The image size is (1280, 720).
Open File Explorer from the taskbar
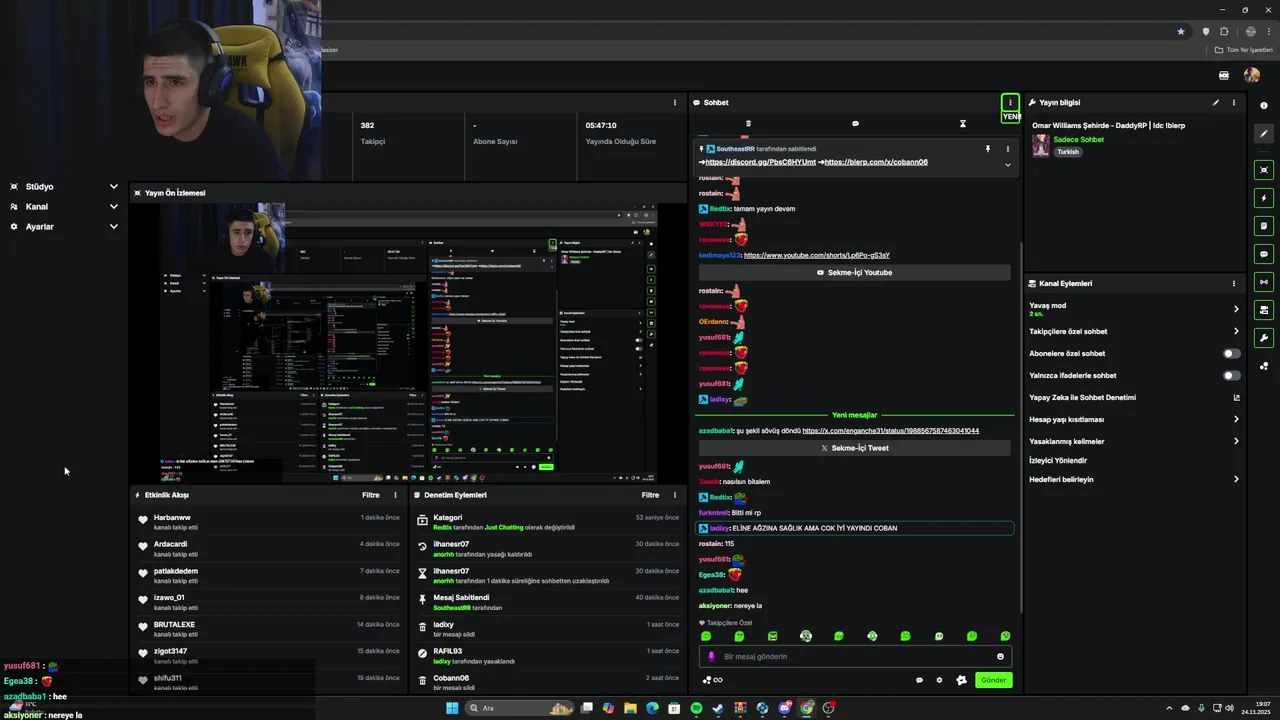click(630, 708)
